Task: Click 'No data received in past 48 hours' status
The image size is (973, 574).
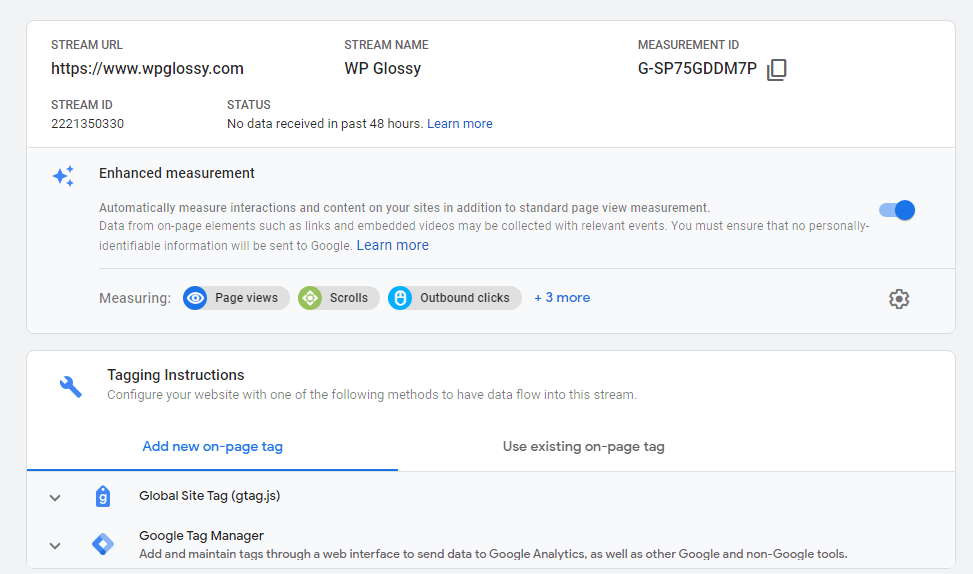Action: 325,123
